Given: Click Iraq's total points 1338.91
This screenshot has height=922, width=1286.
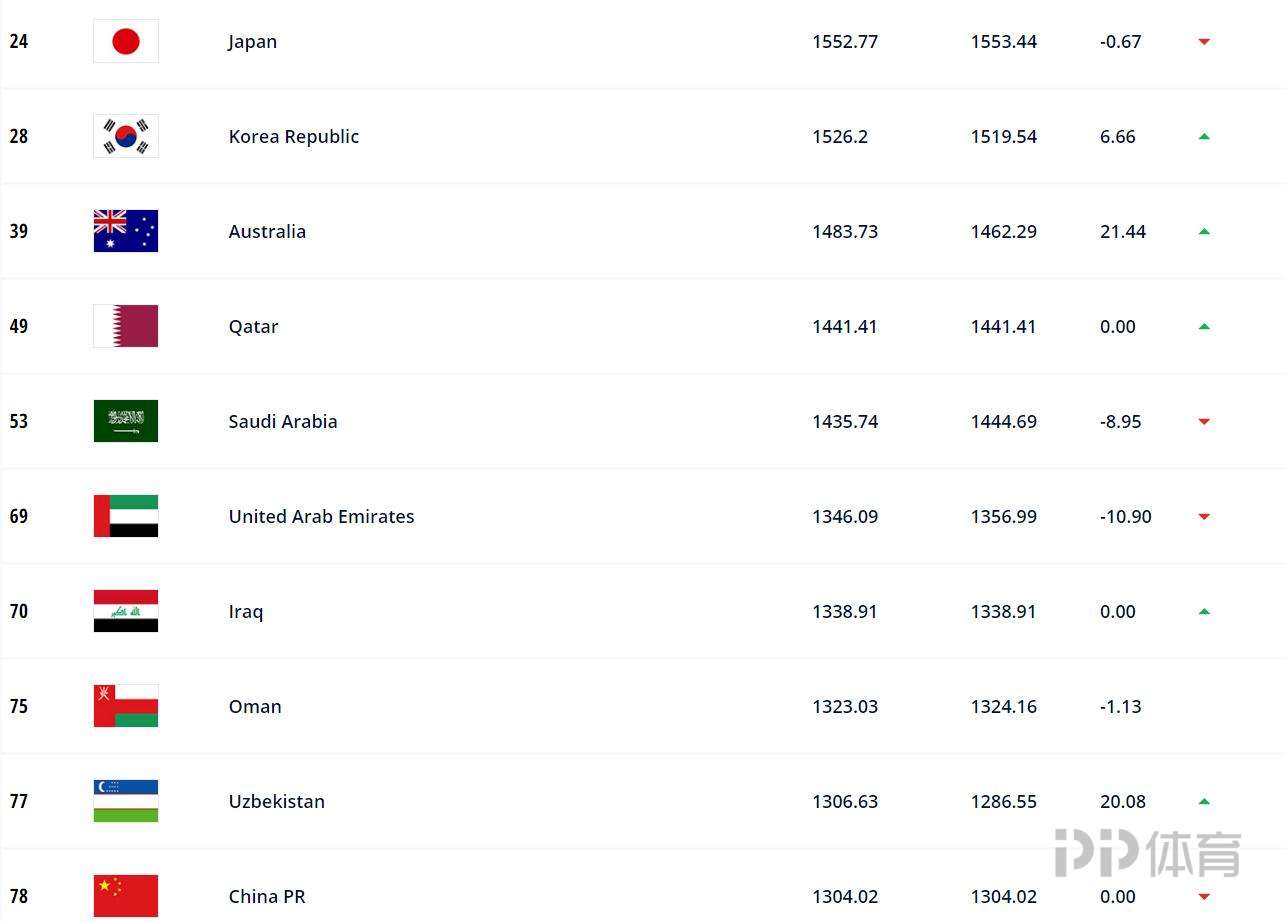Looking at the screenshot, I should click(845, 612).
